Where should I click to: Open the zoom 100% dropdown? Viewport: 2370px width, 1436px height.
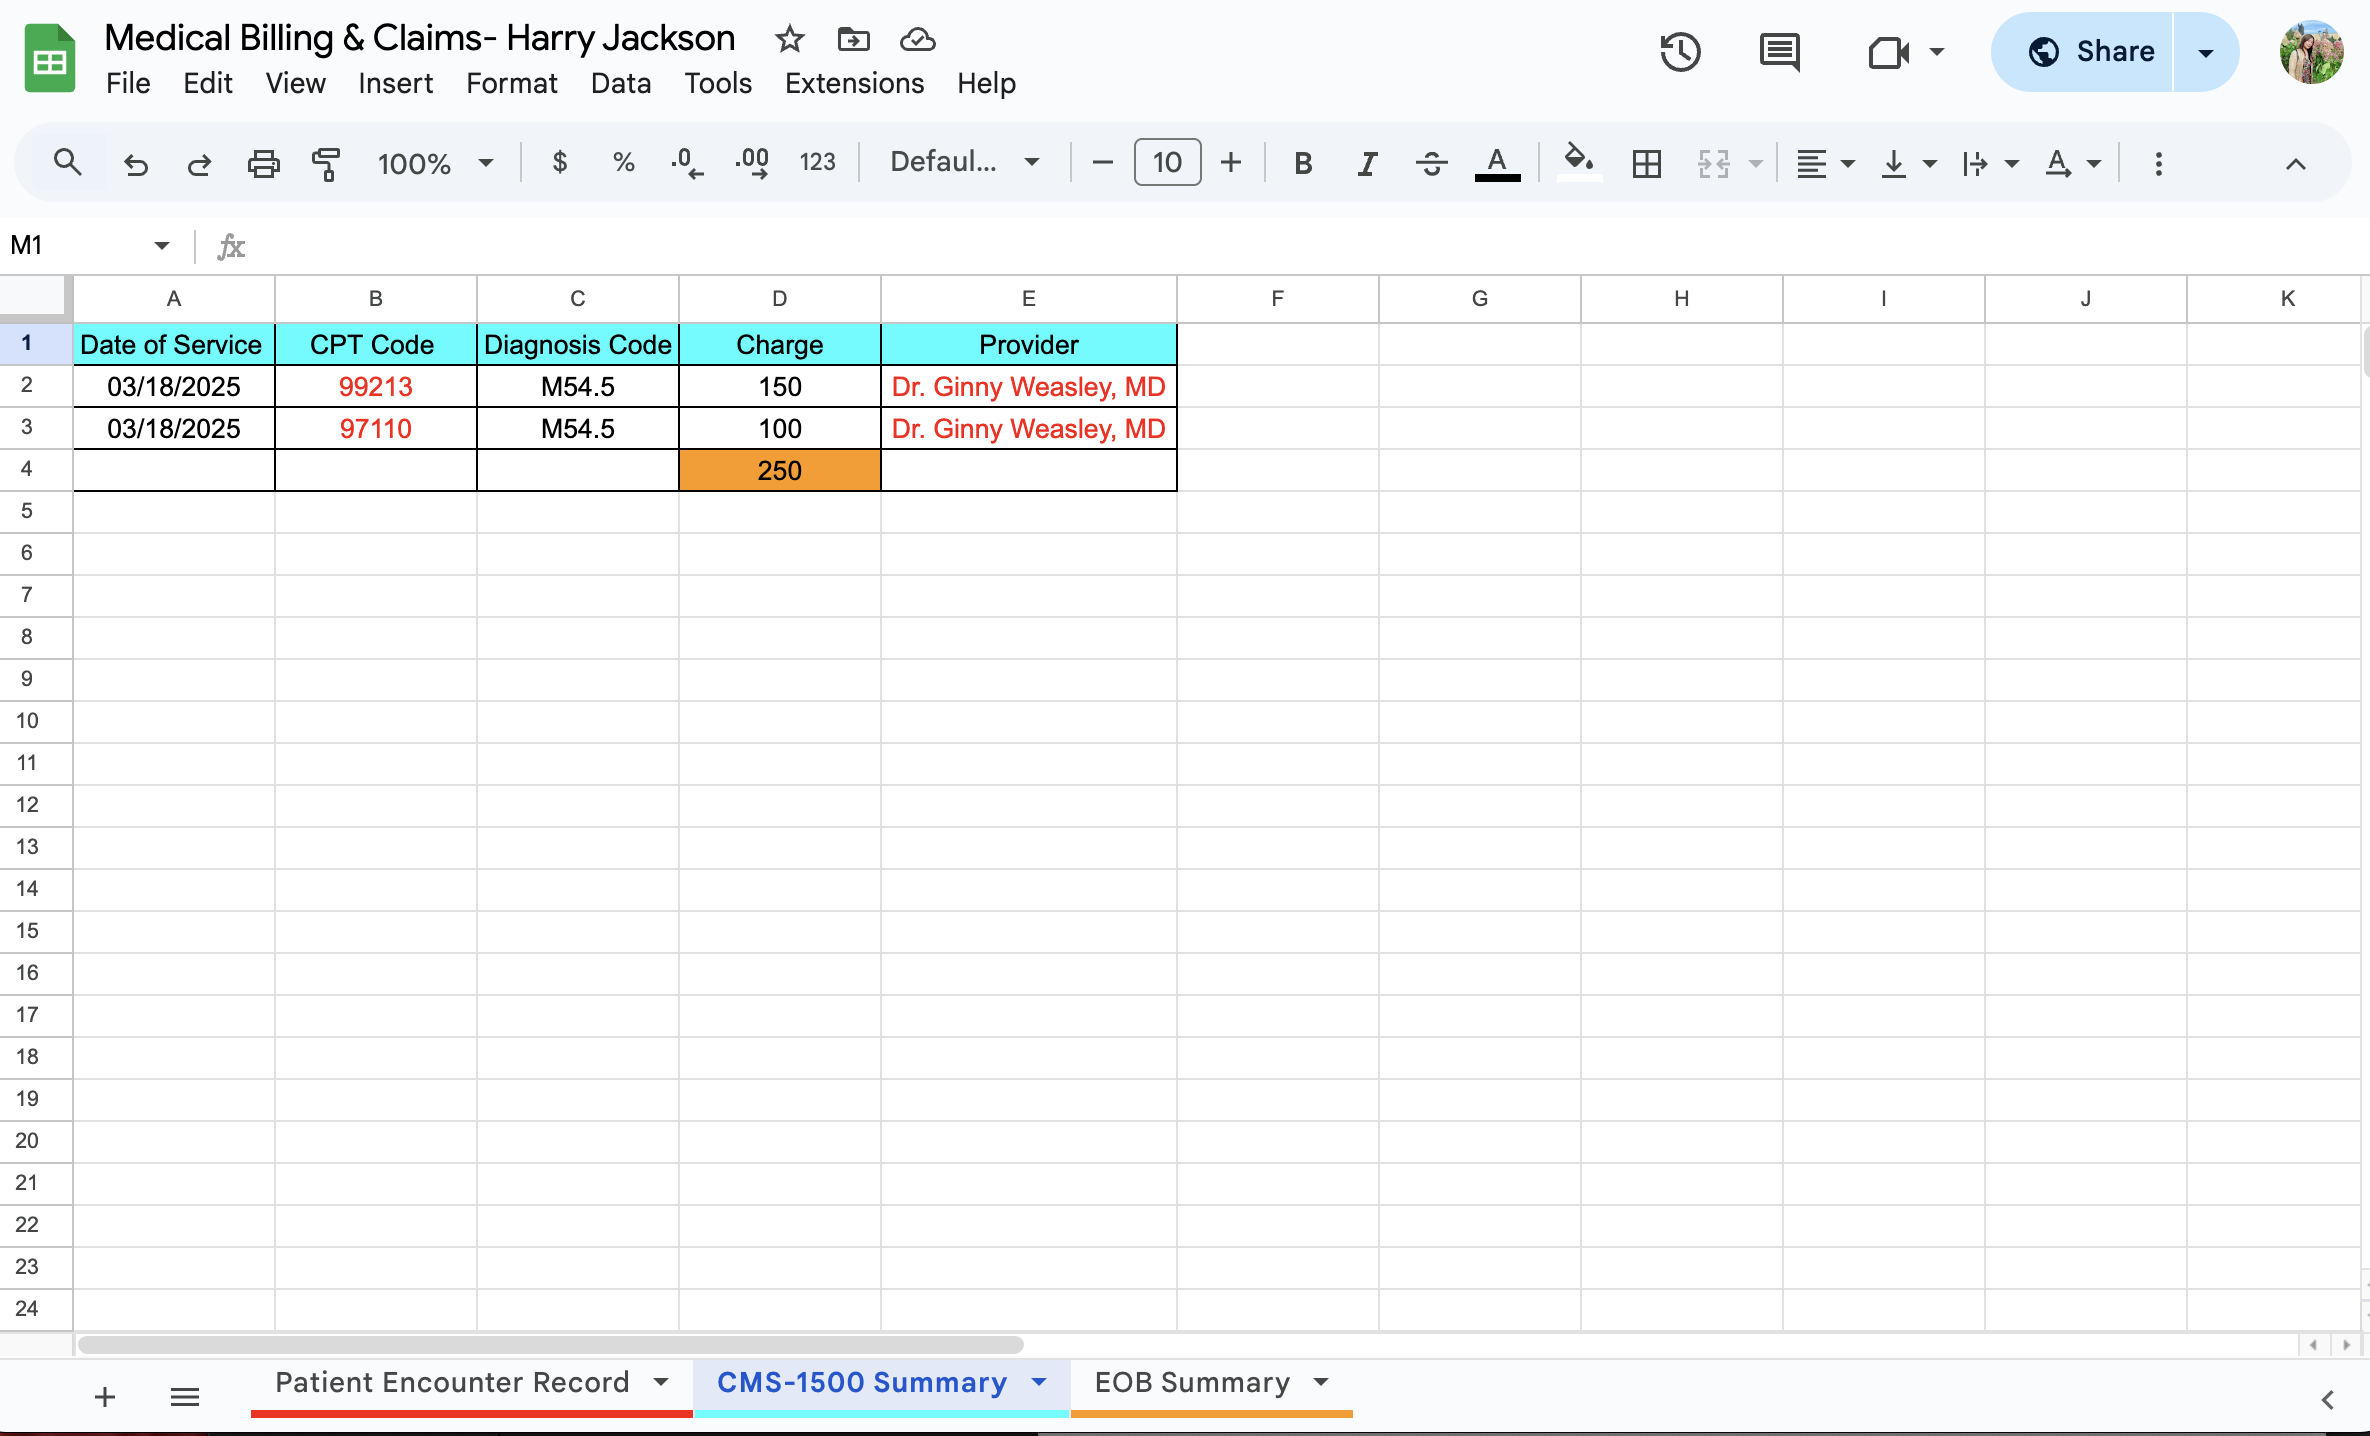(x=435, y=163)
